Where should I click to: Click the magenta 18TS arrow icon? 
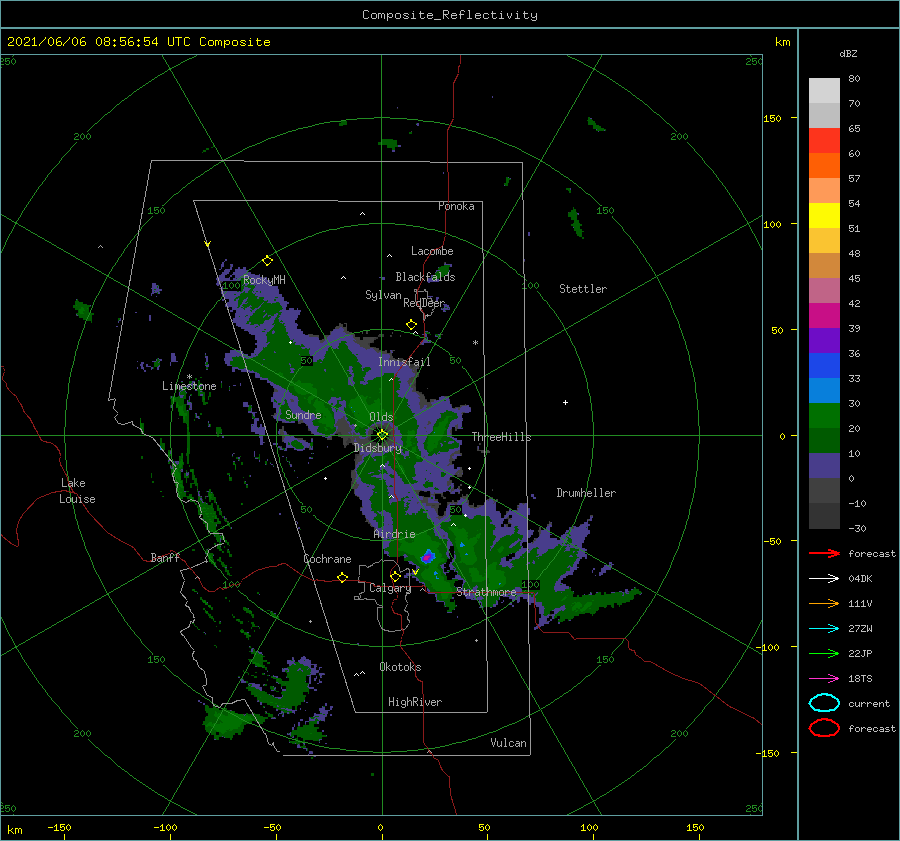point(824,679)
